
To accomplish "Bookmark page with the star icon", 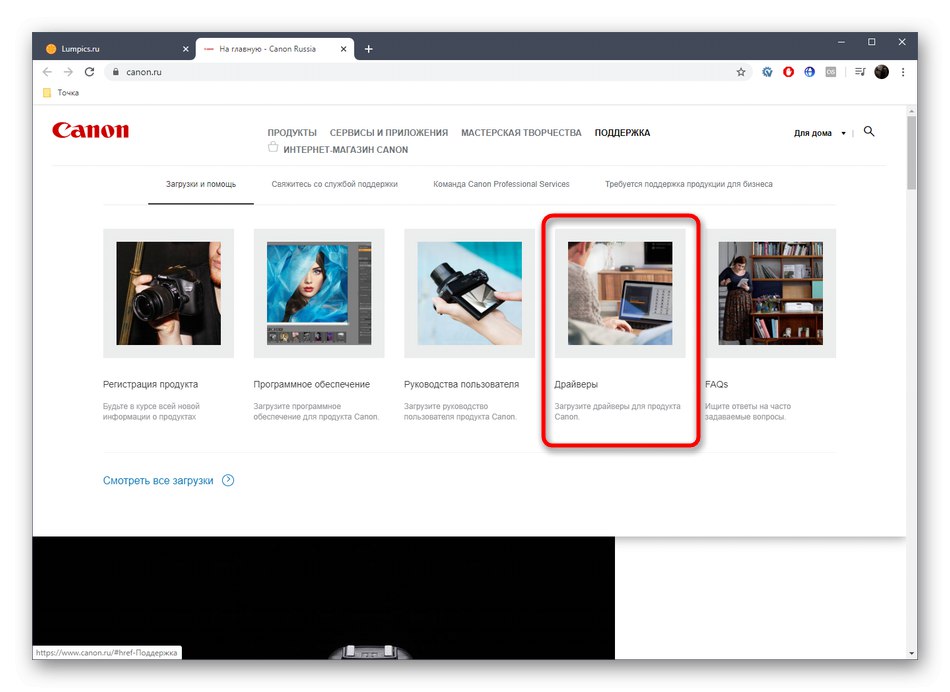I will [x=741, y=72].
